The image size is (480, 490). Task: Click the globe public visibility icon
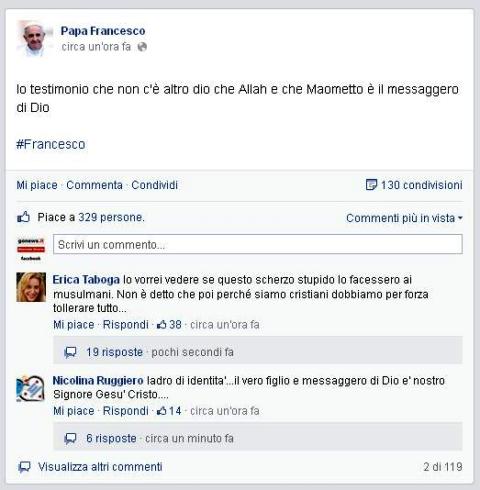coord(142,47)
